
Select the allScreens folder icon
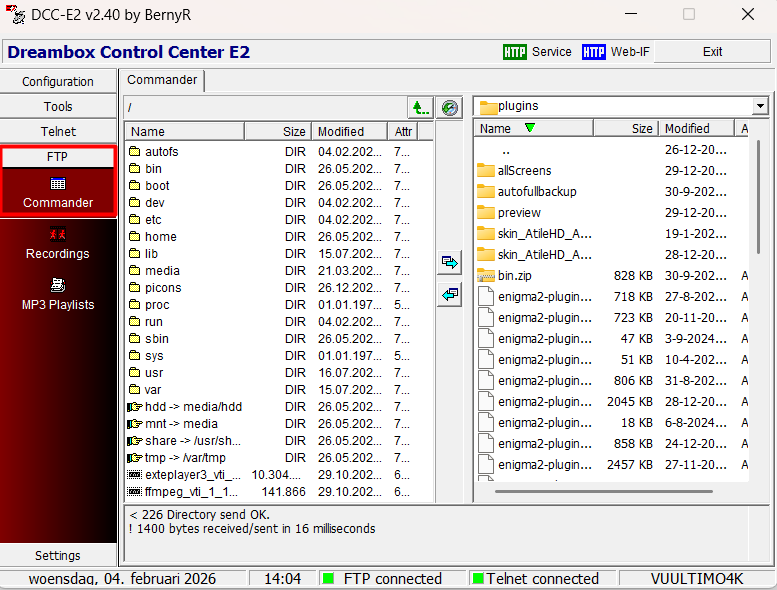pyautogui.click(x=486, y=170)
